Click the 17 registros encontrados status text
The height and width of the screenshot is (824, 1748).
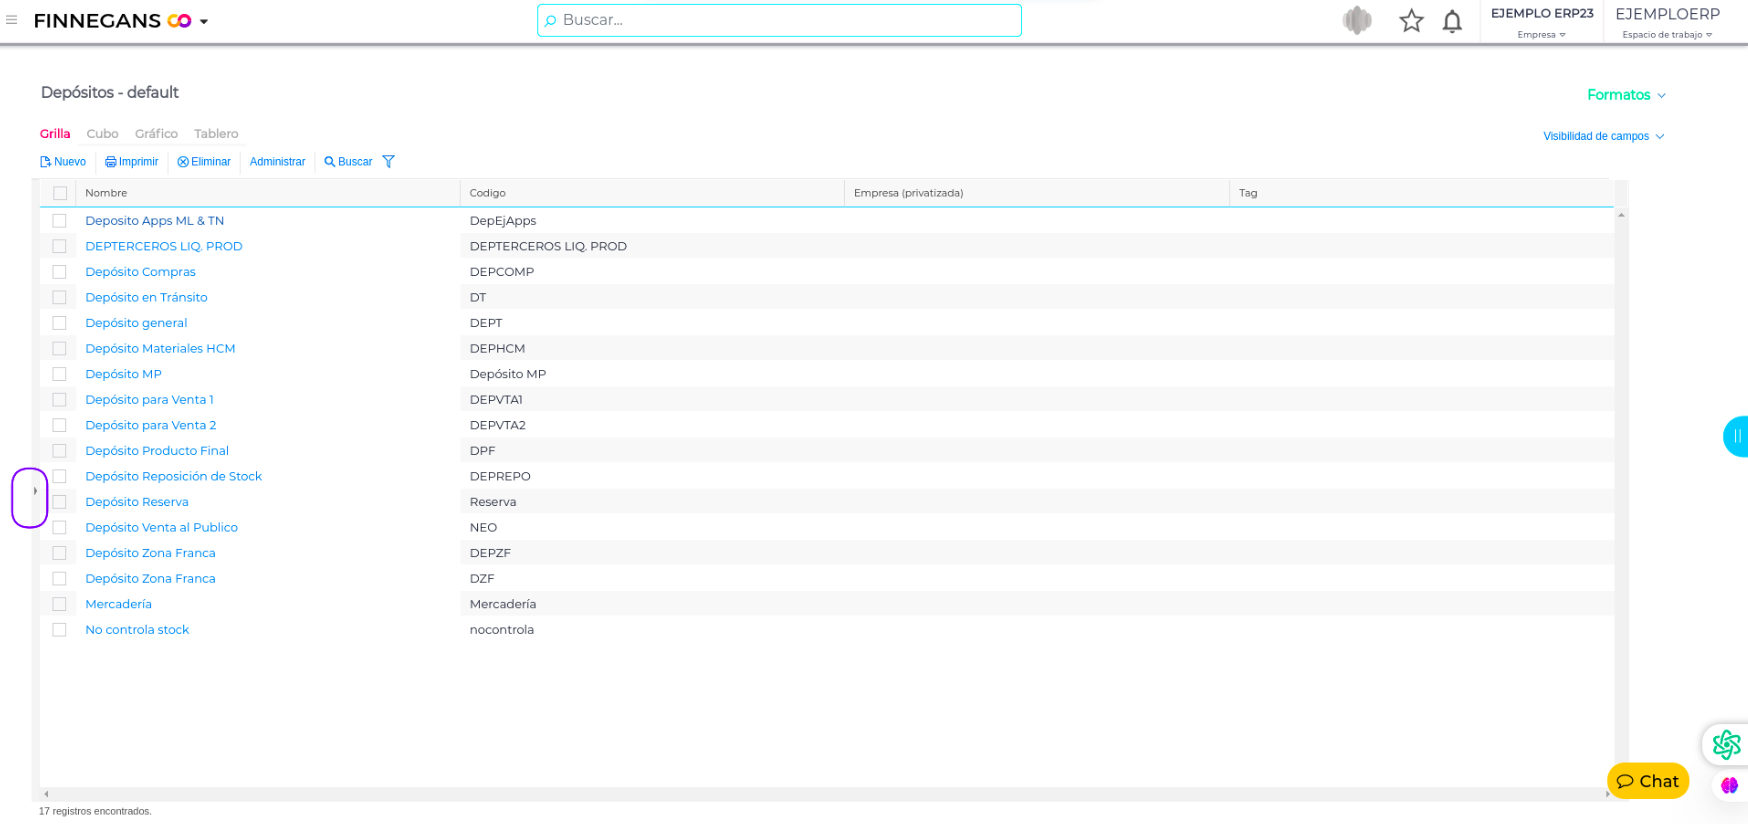pos(95,811)
